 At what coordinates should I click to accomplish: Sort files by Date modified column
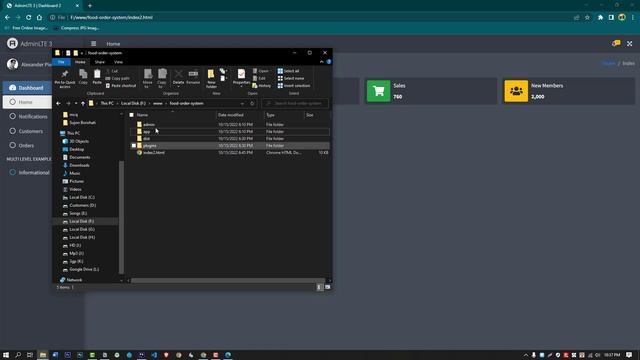click(x=231, y=115)
